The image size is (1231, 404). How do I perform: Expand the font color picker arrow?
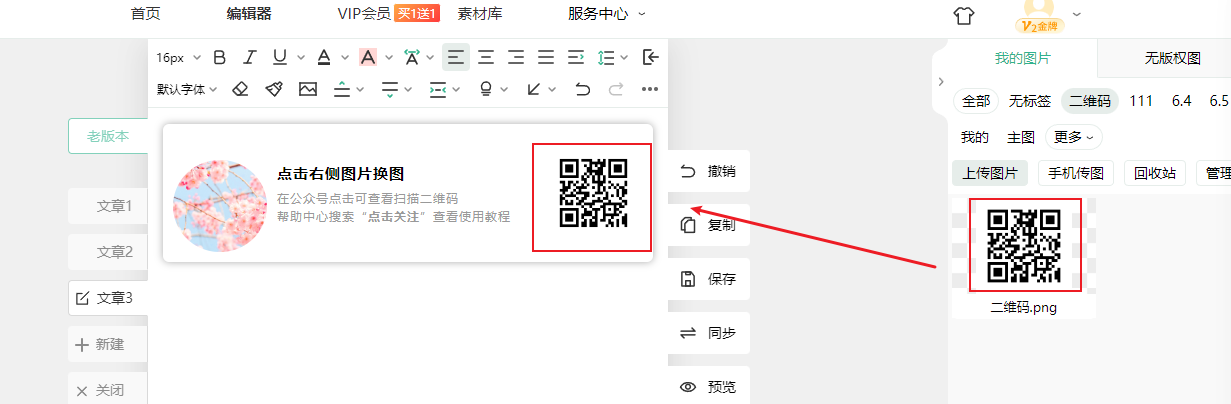coord(344,58)
